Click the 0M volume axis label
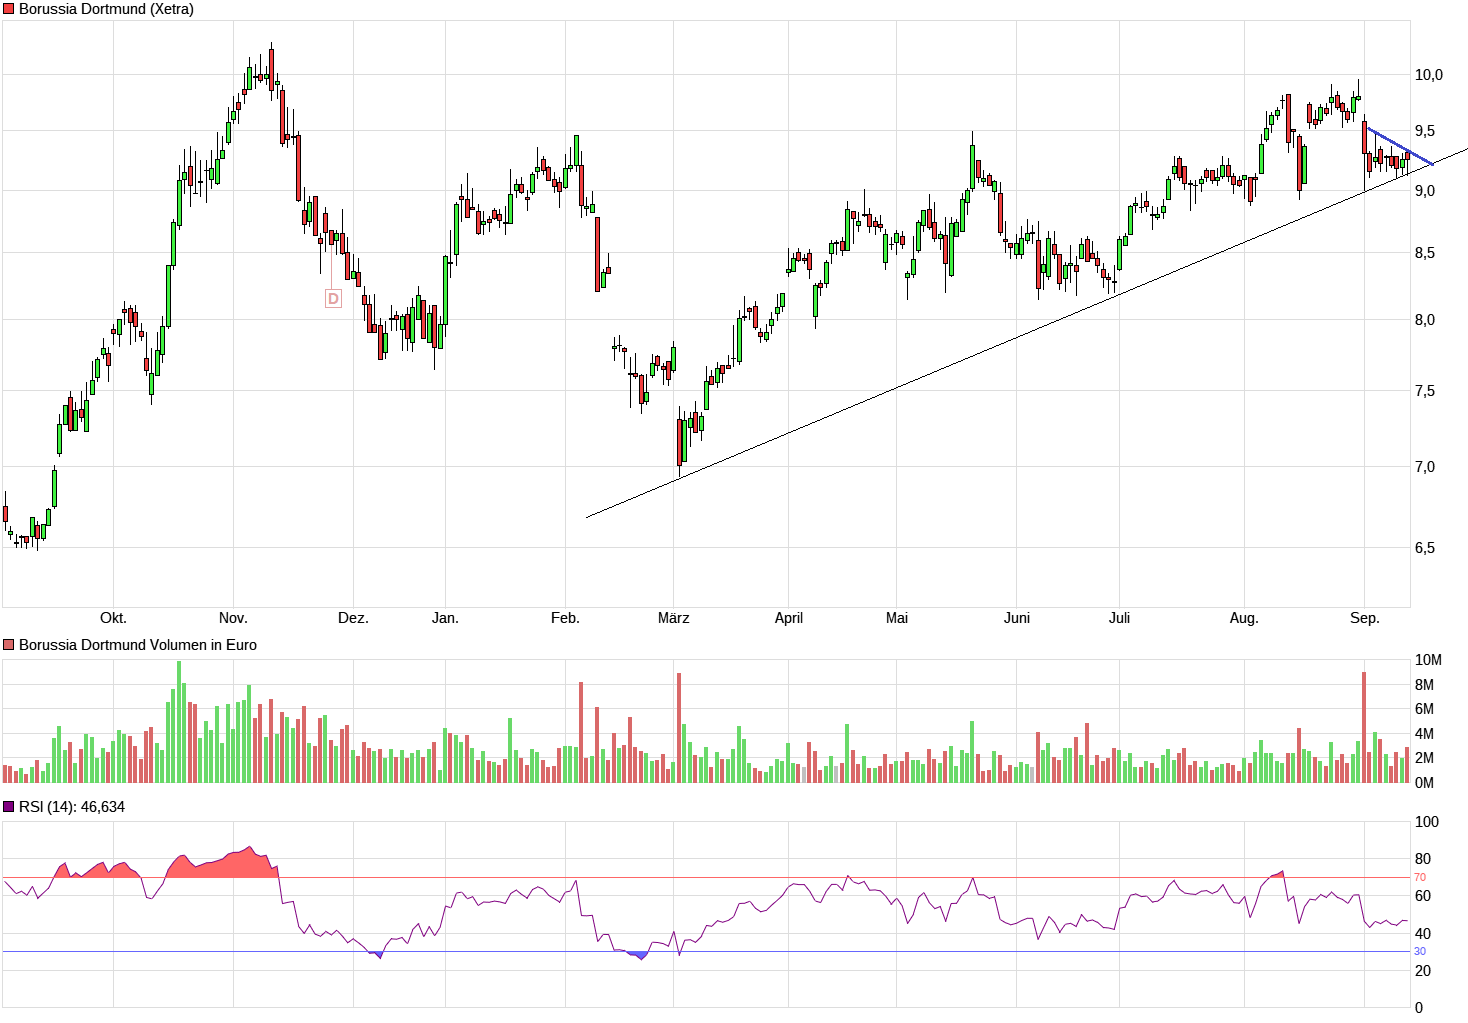This screenshot has height=1023, width=1468. [x=1425, y=783]
